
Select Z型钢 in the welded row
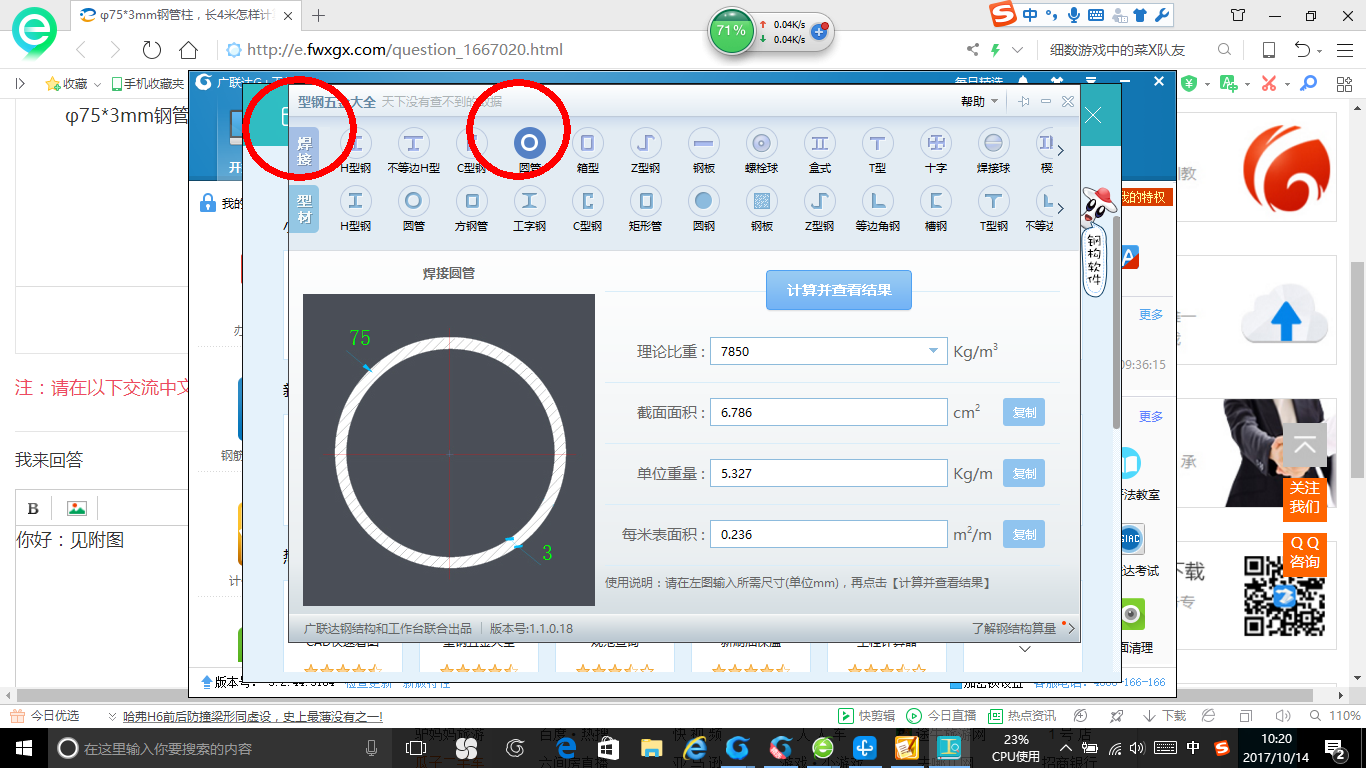tap(646, 151)
